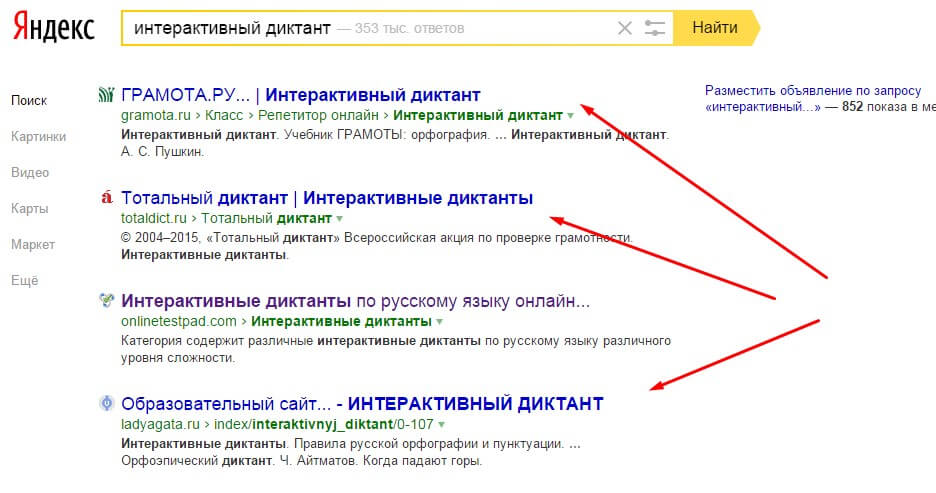This screenshot has width=936, height=493.
Task: Click snippet text 'Правила русской орфографии и пунктуации'
Action: [429, 444]
